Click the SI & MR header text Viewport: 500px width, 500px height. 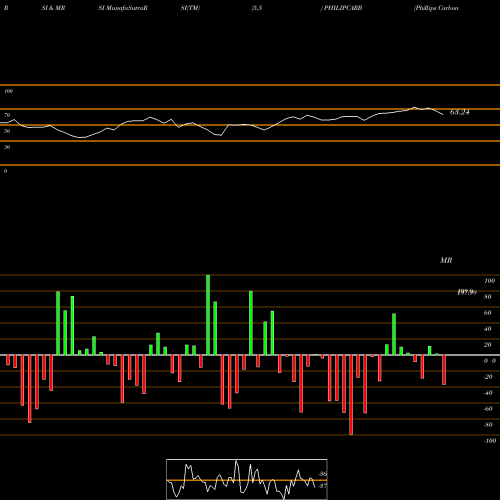tap(53, 8)
